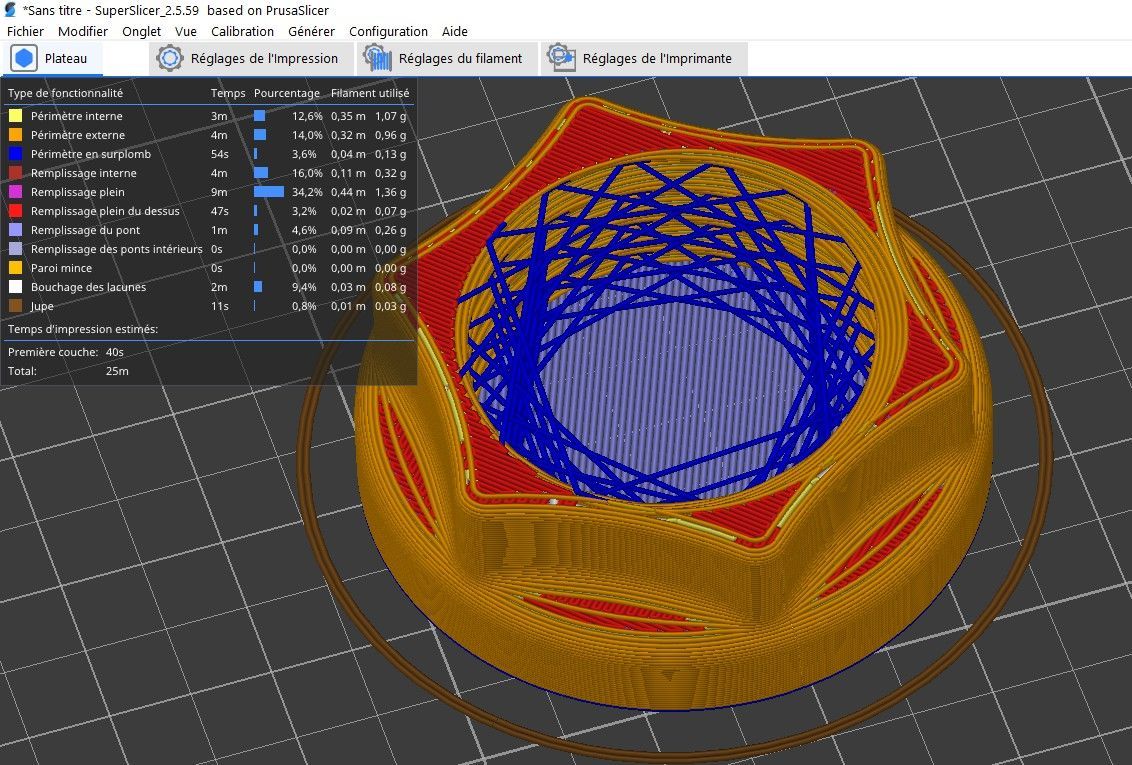Click the red Remplissage plein du dessus swatch
This screenshot has width=1132, height=765.
pyautogui.click(x=15, y=211)
